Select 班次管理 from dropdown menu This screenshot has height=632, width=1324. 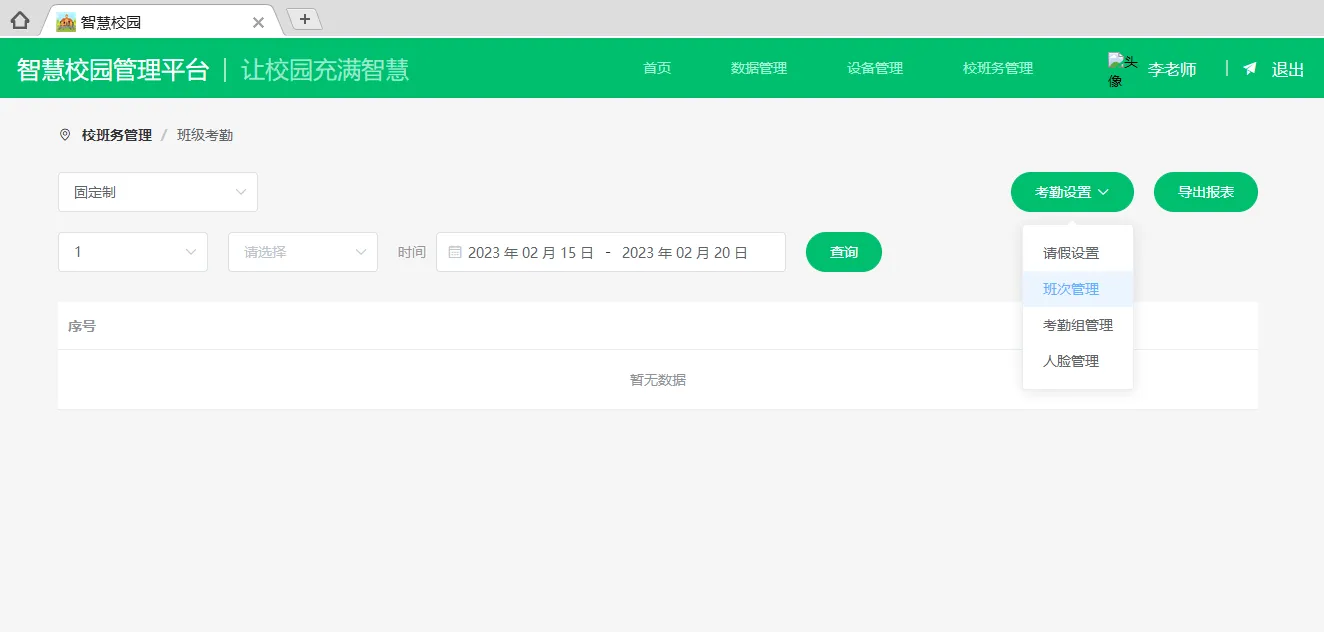[1078, 289]
